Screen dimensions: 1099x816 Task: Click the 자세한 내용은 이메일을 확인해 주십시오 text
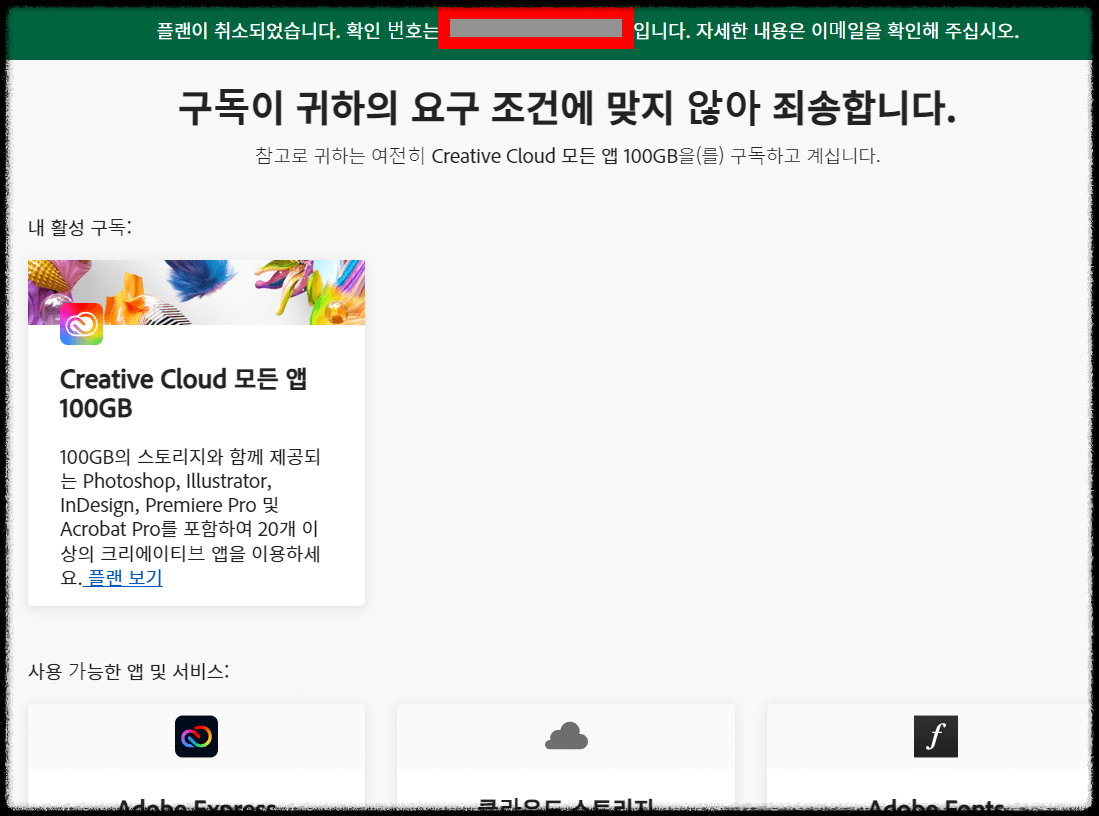click(x=857, y=31)
